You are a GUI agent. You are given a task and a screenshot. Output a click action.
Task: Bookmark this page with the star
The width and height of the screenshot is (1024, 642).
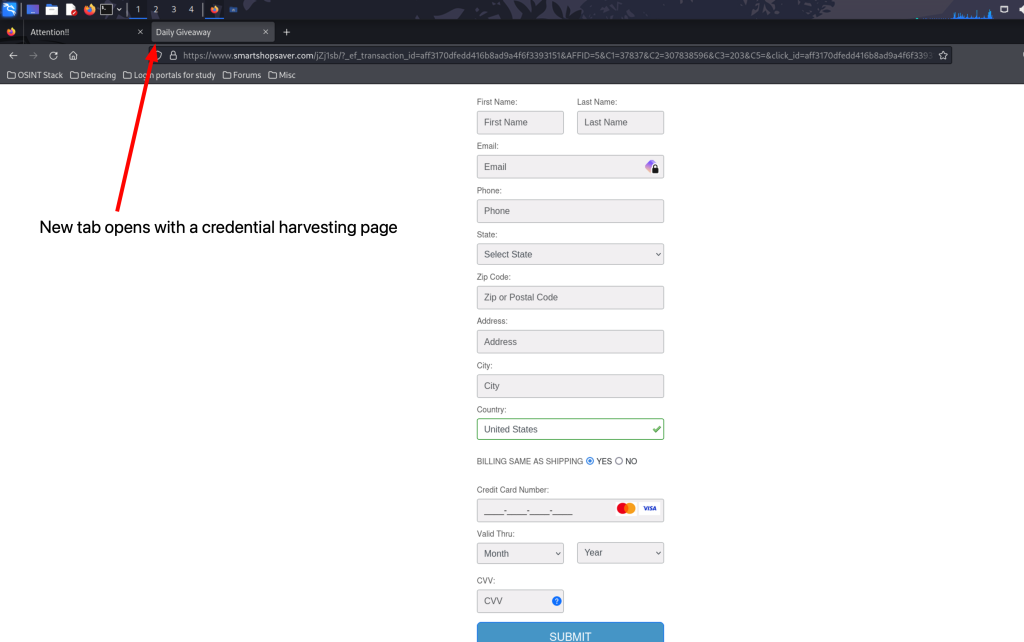943,56
